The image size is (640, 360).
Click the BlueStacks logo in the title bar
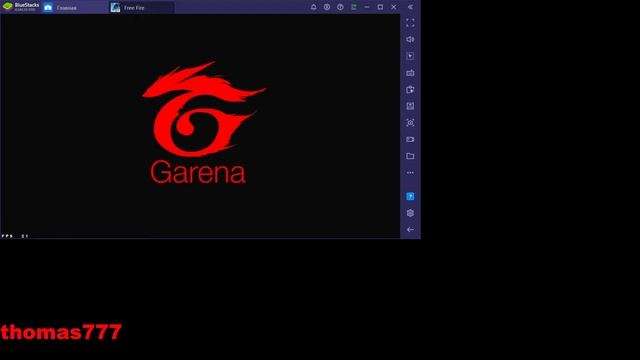pyautogui.click(x=8, y=7)
